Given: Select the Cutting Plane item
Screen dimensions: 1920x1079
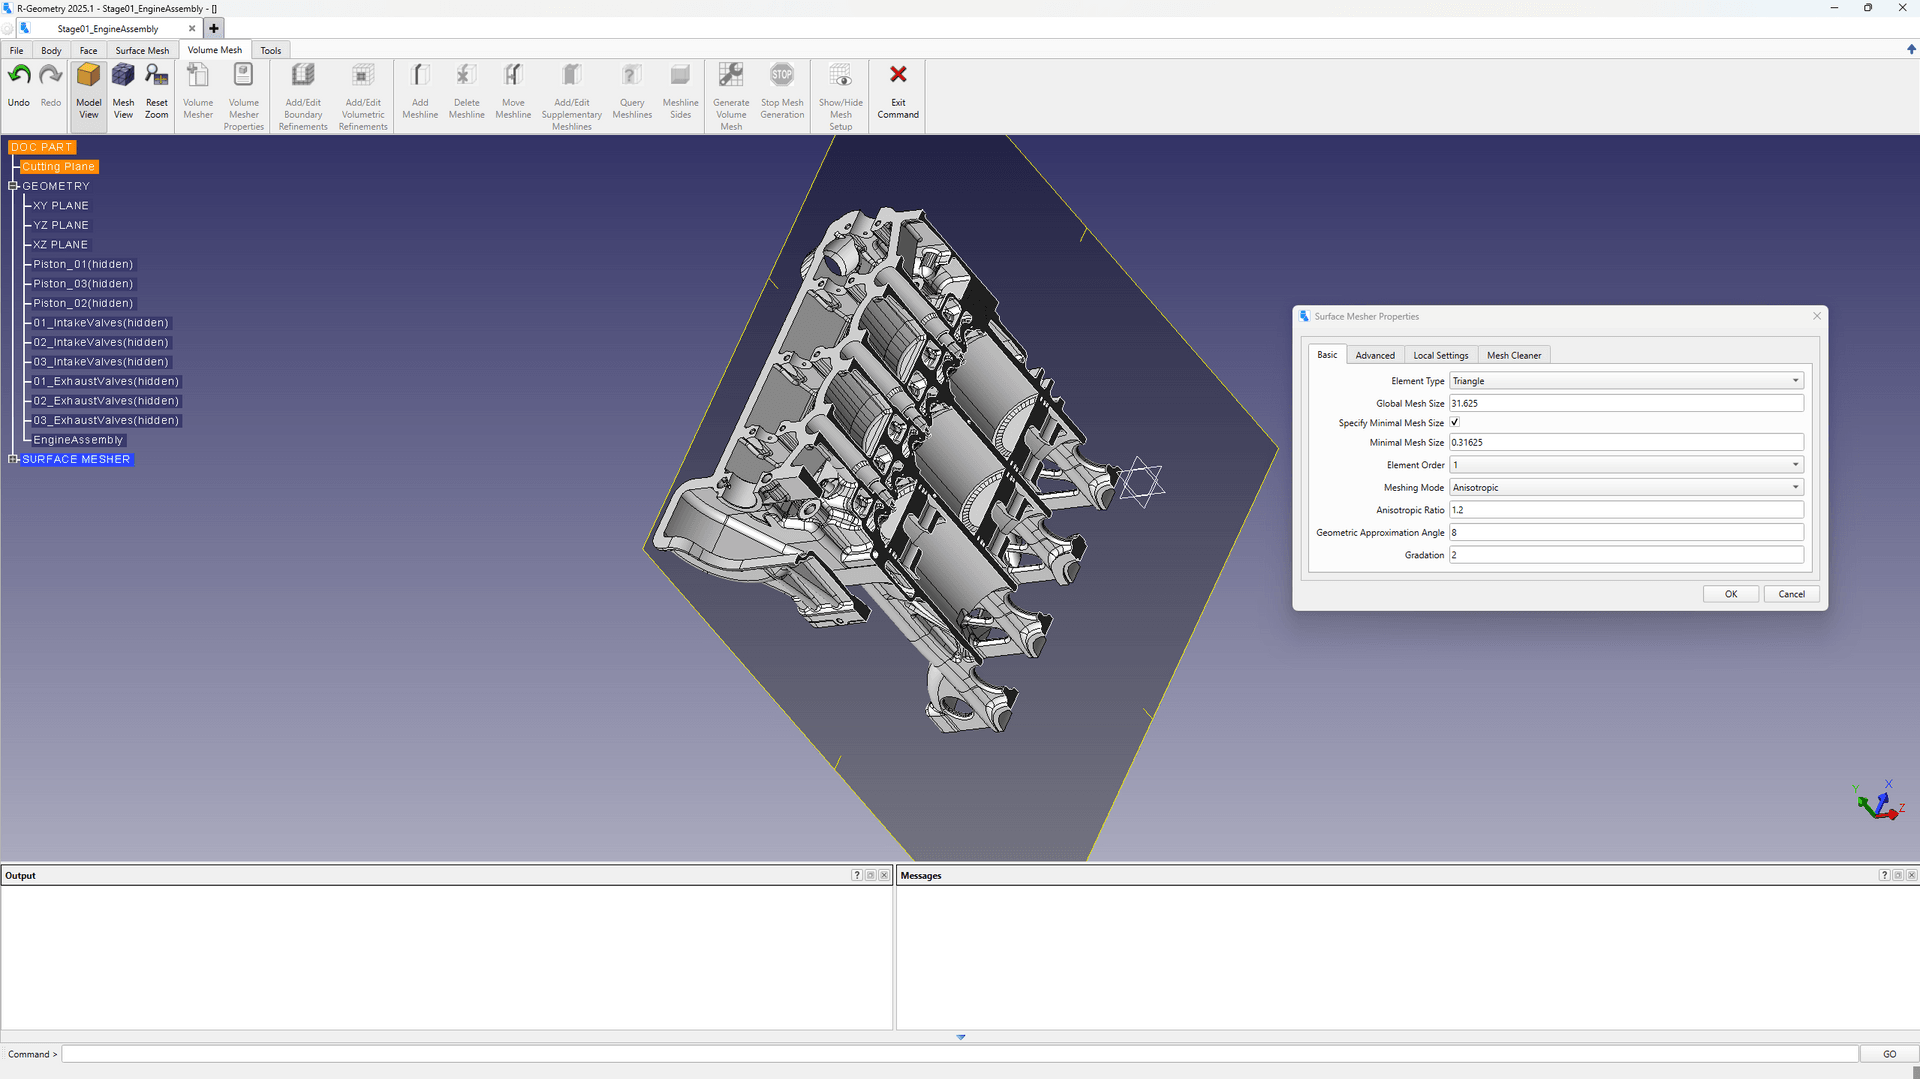Looking at the screenshot, I should click(58, 166).
